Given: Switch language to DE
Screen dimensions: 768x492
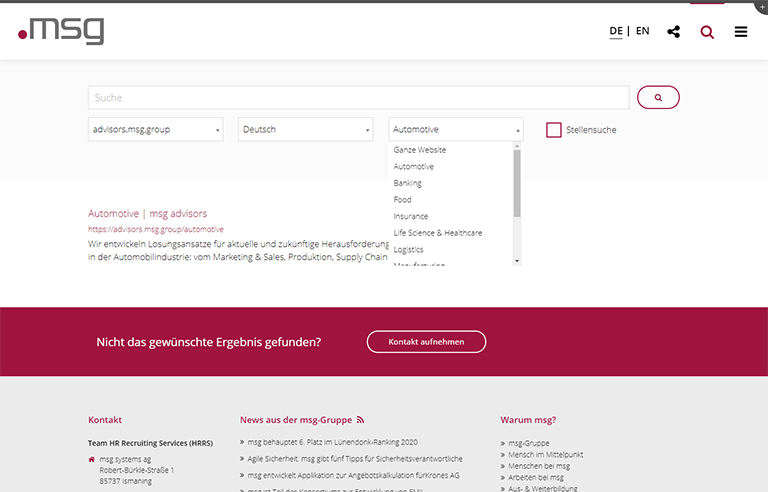Looking at the screenshot, I should [x=616, y=31].
